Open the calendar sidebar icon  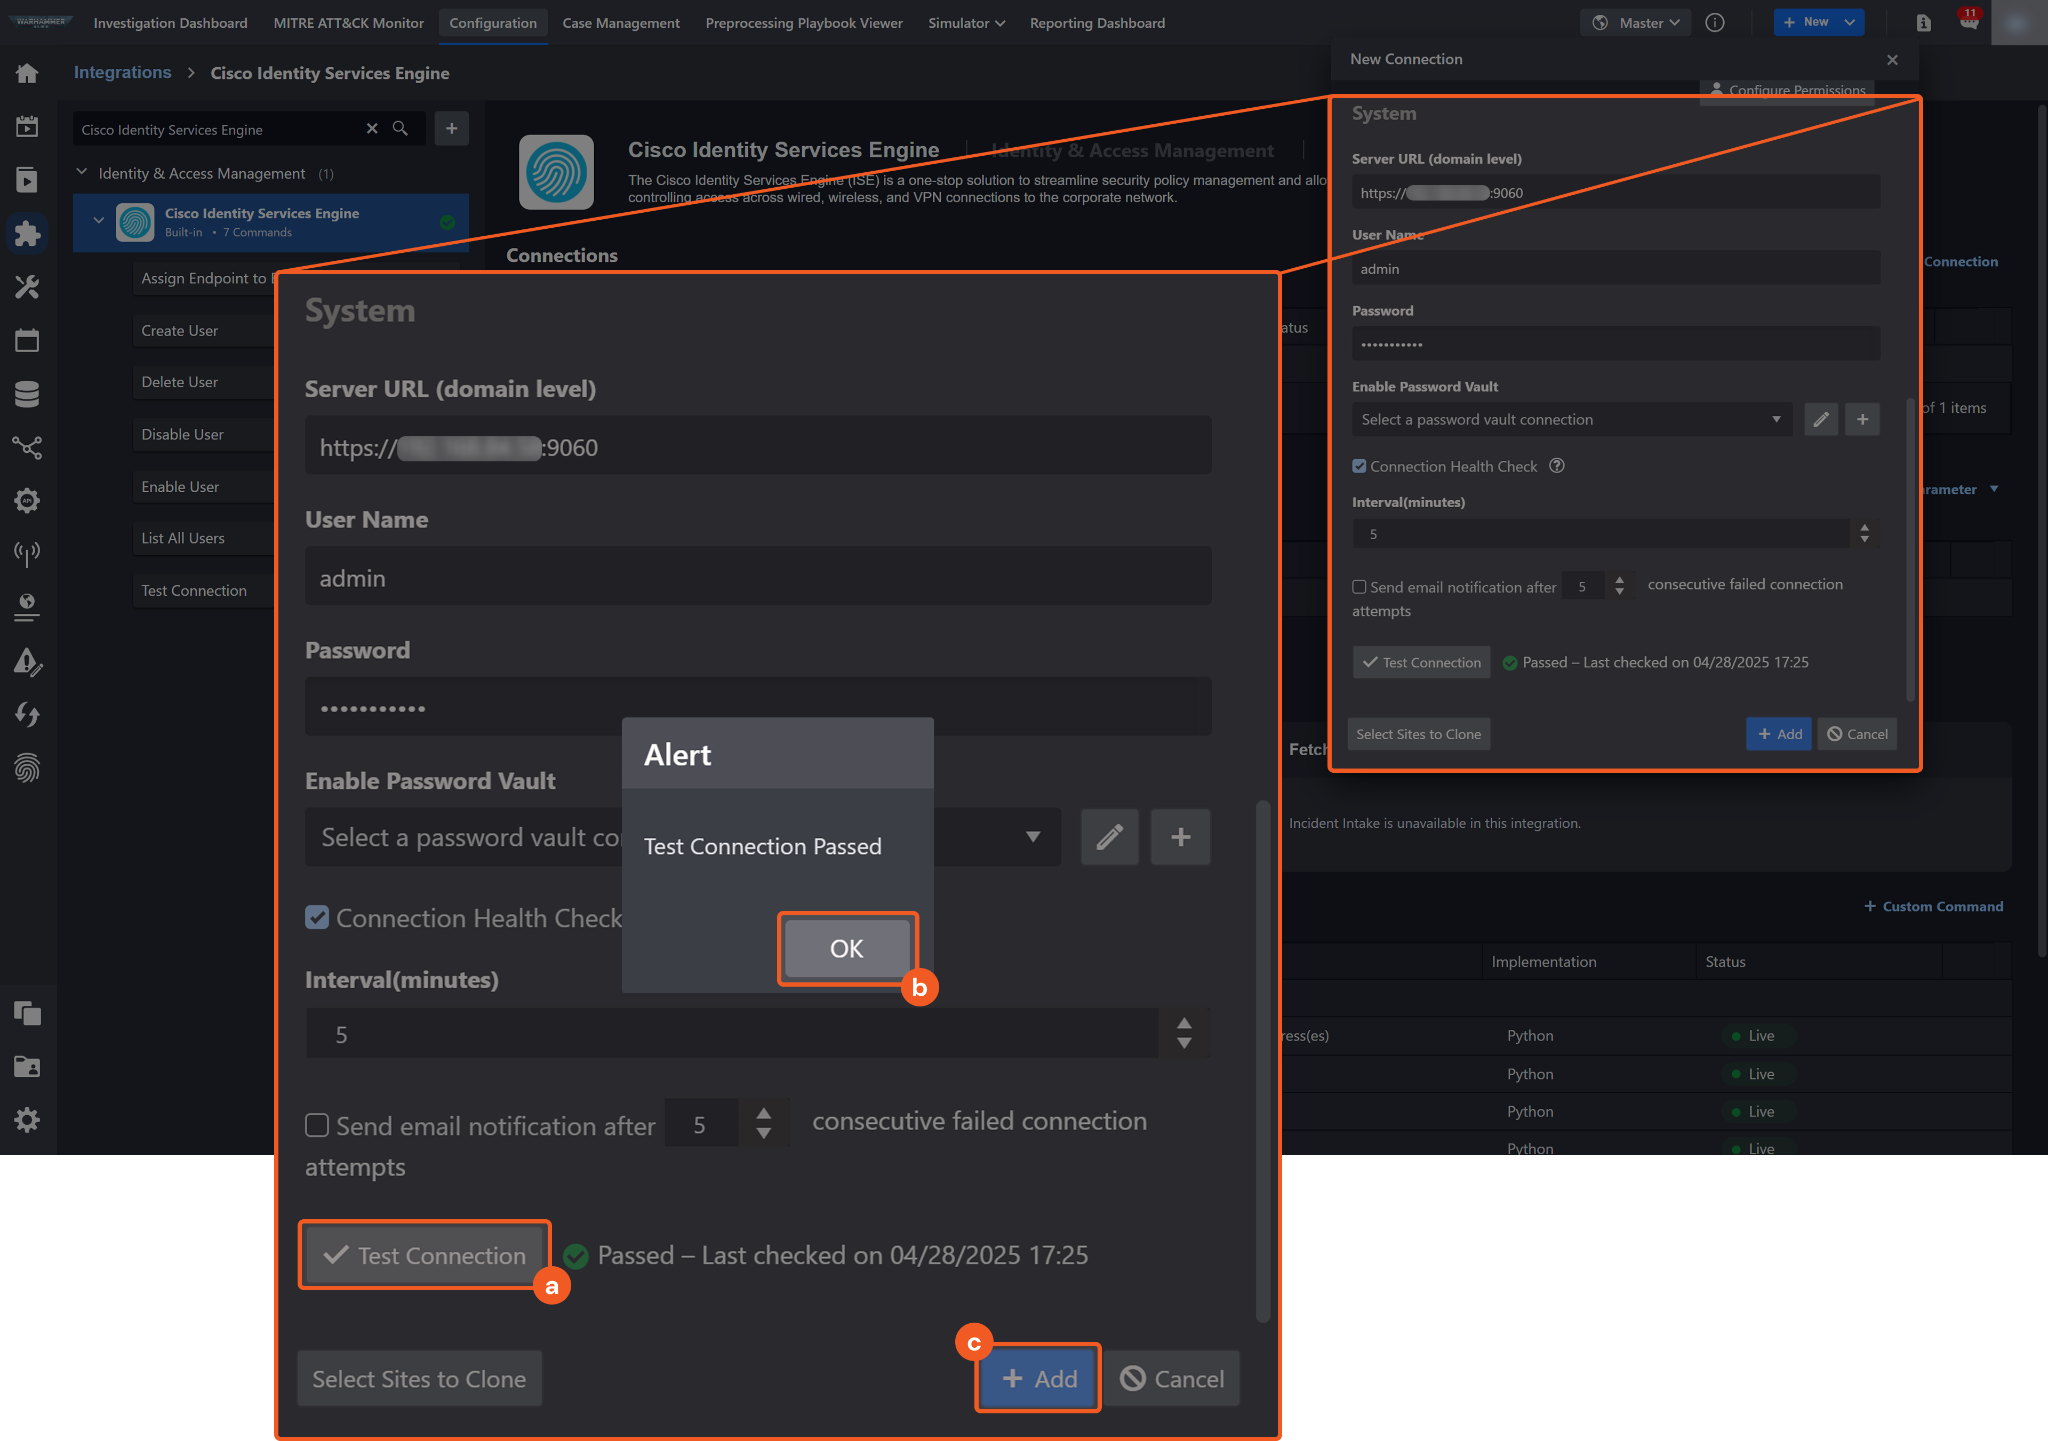coord(27,341)
